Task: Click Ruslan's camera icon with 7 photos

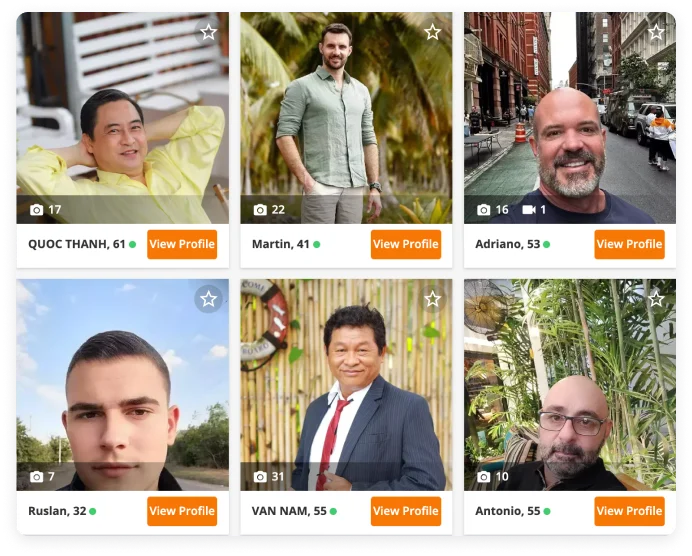Action: click(37, 477)
